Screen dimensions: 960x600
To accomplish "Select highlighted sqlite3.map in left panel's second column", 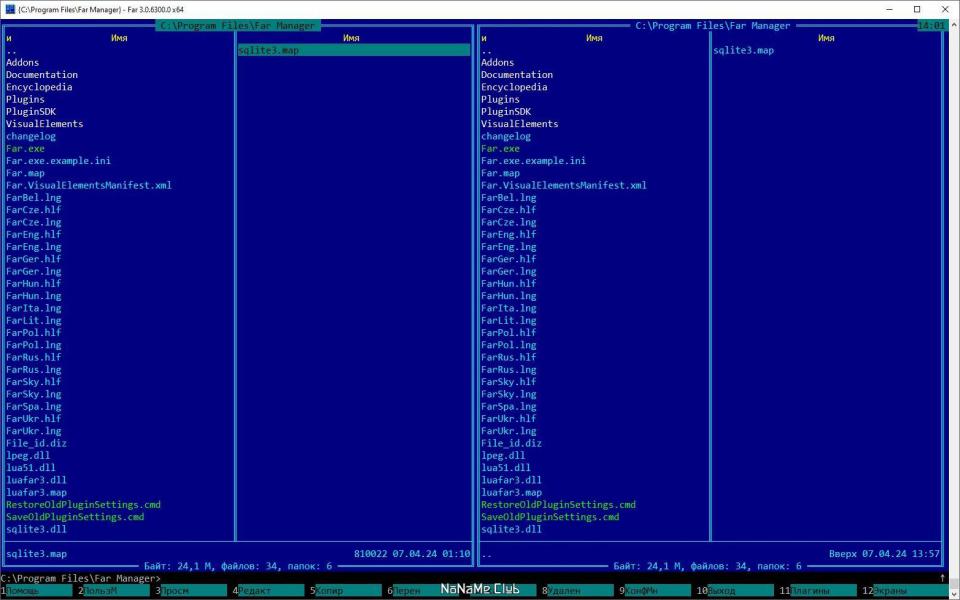I will 354,50.
